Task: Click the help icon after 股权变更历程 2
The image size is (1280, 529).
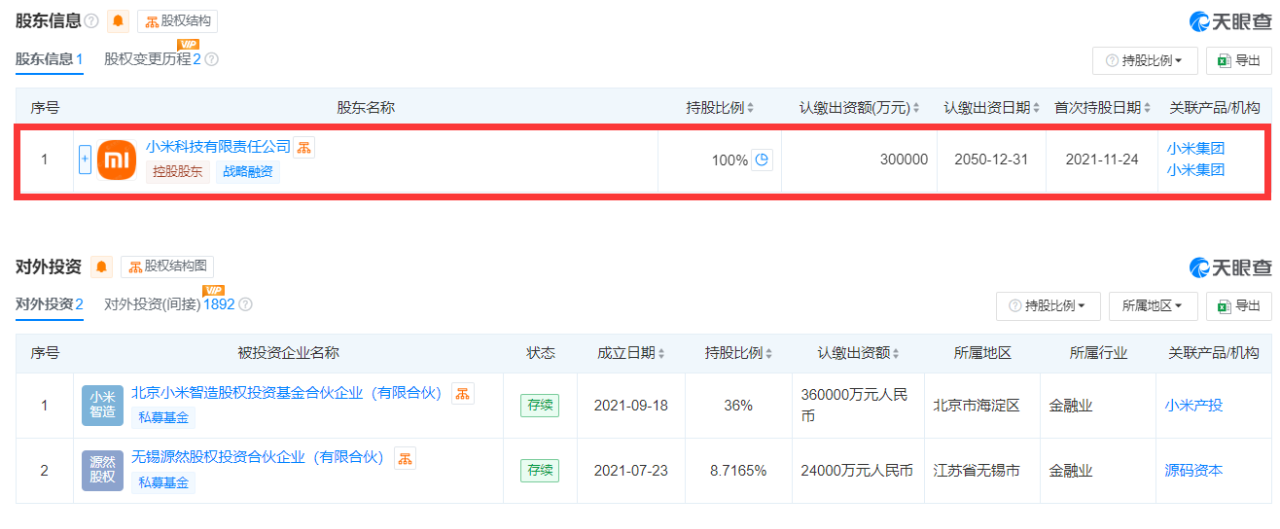Action: (x=211, y=60)
